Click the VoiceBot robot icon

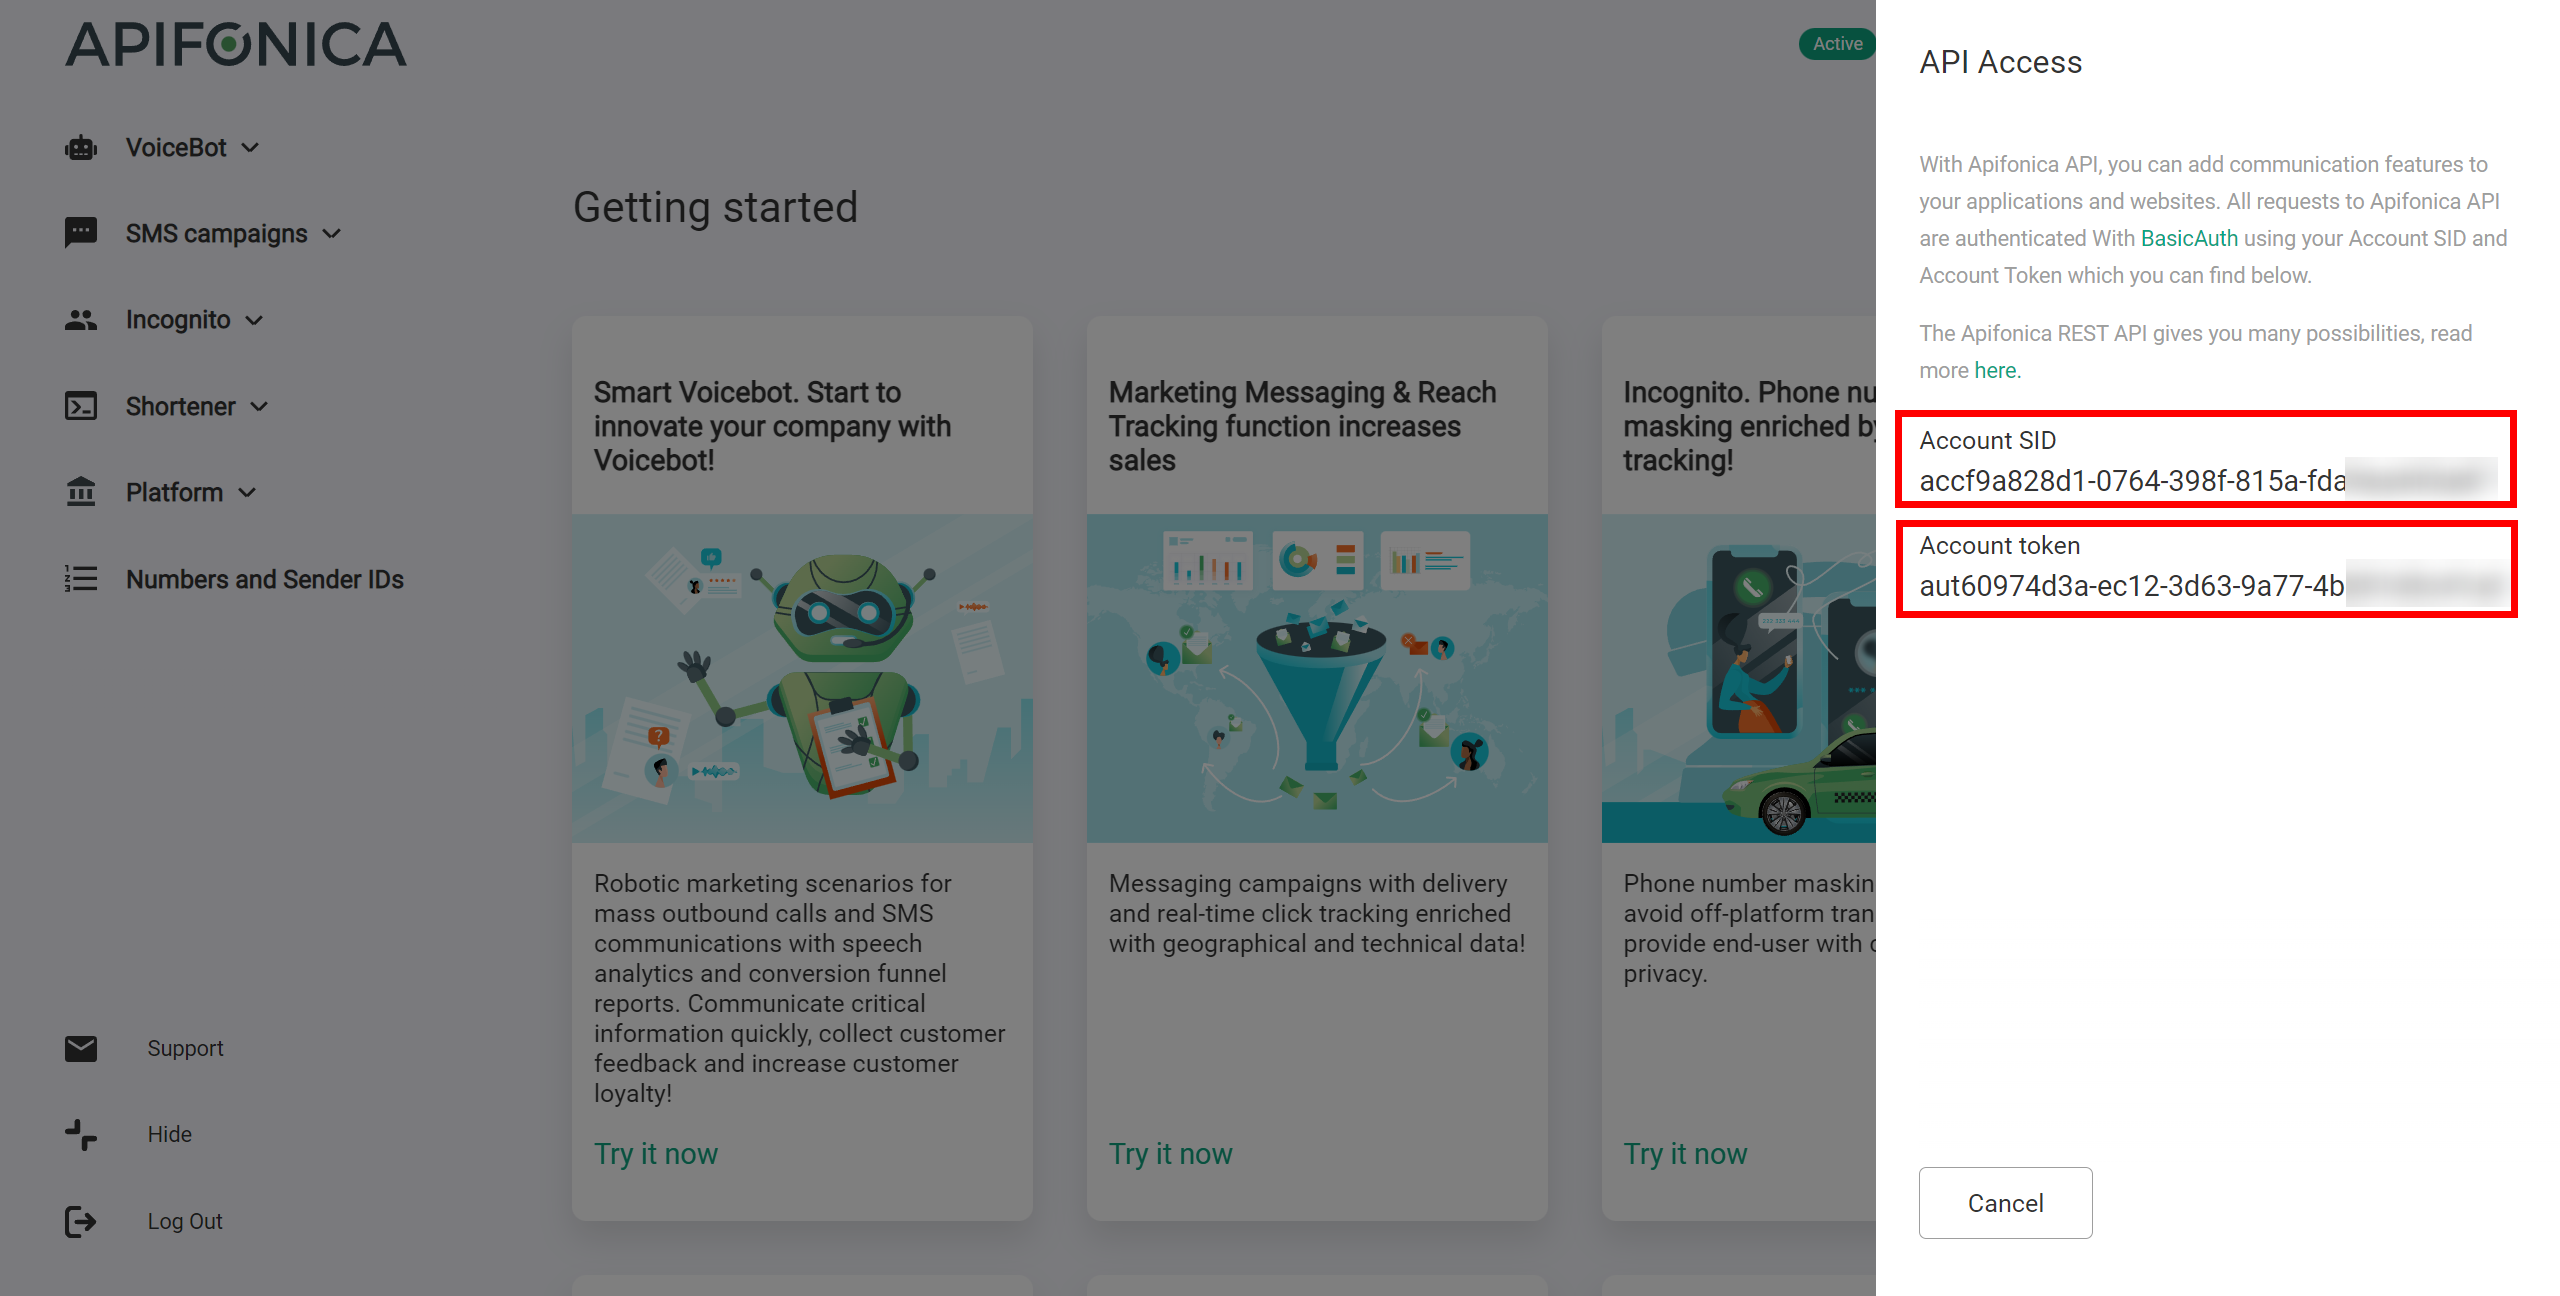point(81,148)
